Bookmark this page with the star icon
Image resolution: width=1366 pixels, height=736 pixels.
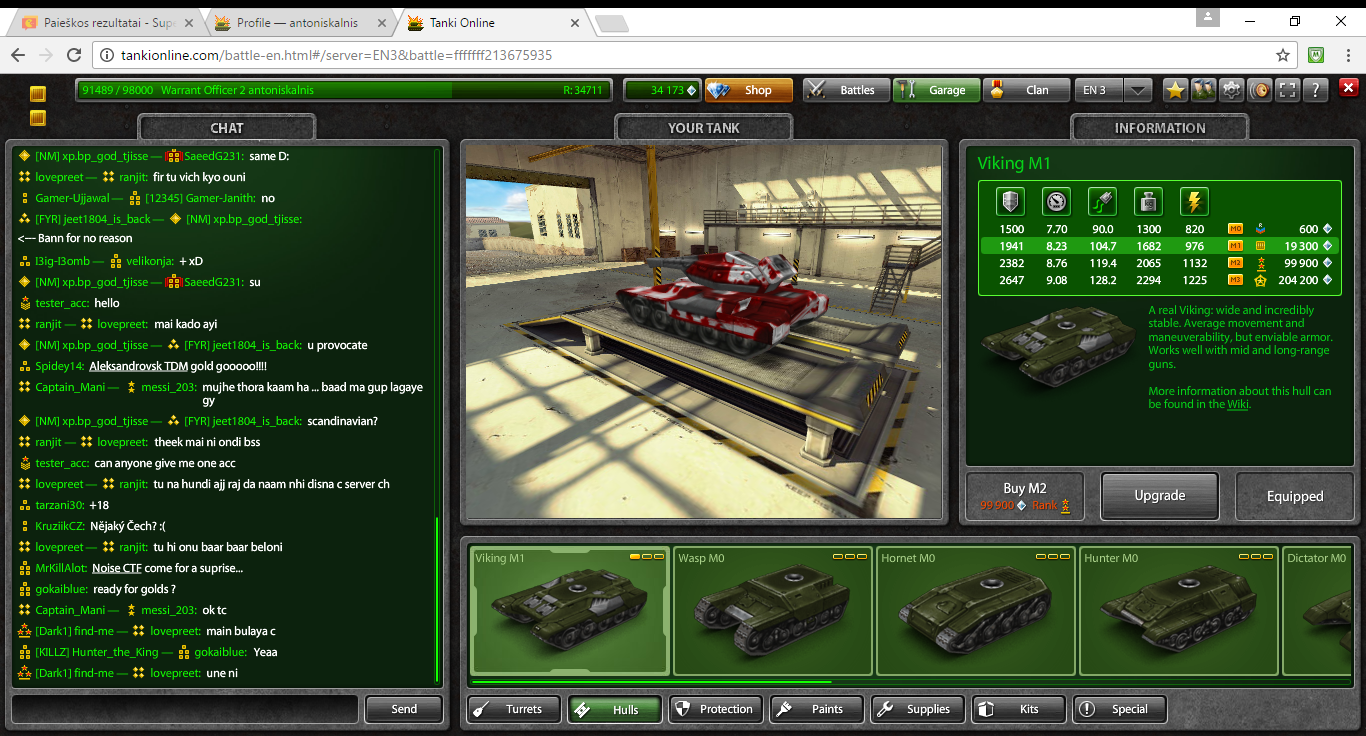pos(1283,55)
